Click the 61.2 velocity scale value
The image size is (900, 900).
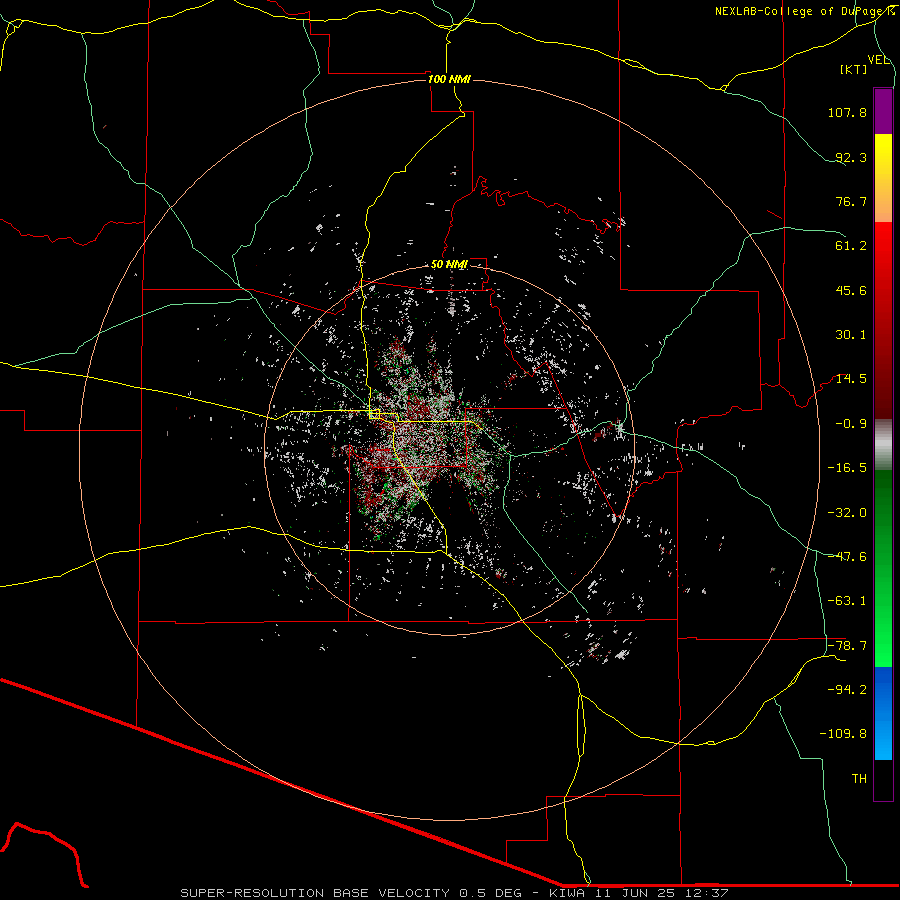pos(851,246)
